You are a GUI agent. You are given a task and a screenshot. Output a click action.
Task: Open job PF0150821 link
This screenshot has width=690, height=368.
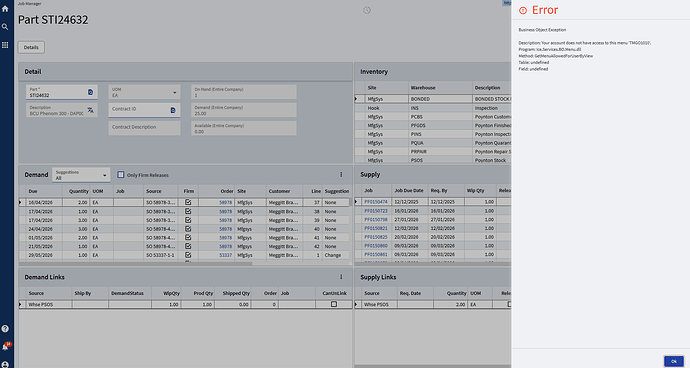[x=376, y=228]
